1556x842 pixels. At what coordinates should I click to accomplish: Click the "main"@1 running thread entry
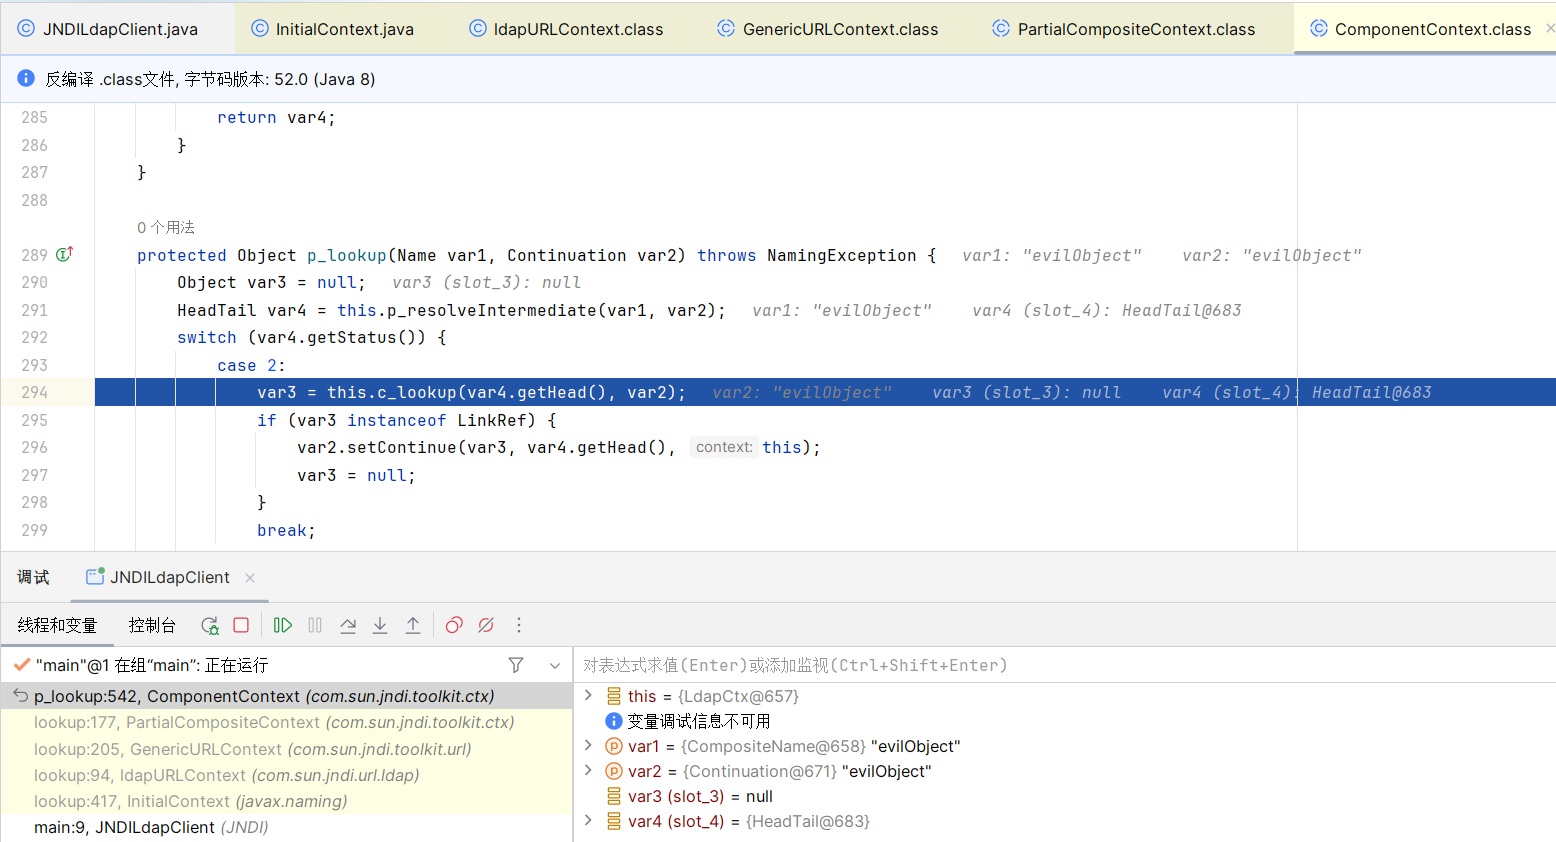(x=152, y=665)
